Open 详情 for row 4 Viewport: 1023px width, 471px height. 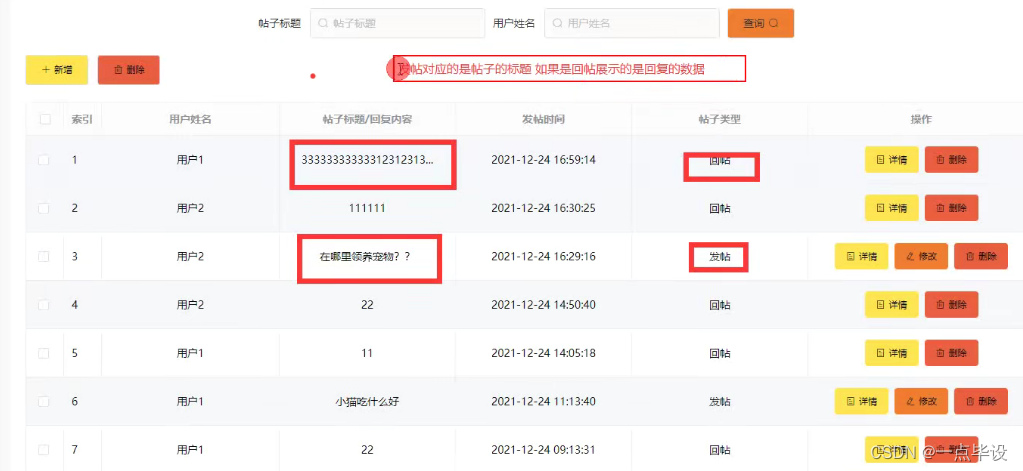coord(892,305)
